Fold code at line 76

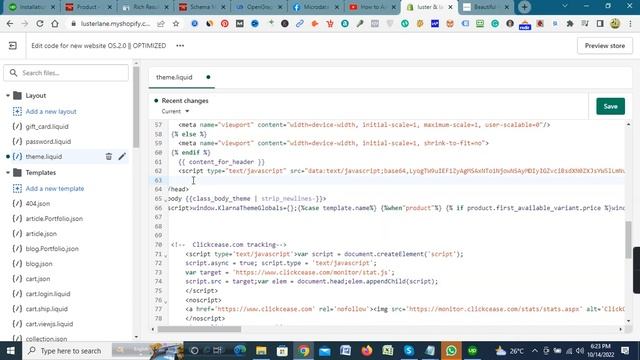(166, 301)
